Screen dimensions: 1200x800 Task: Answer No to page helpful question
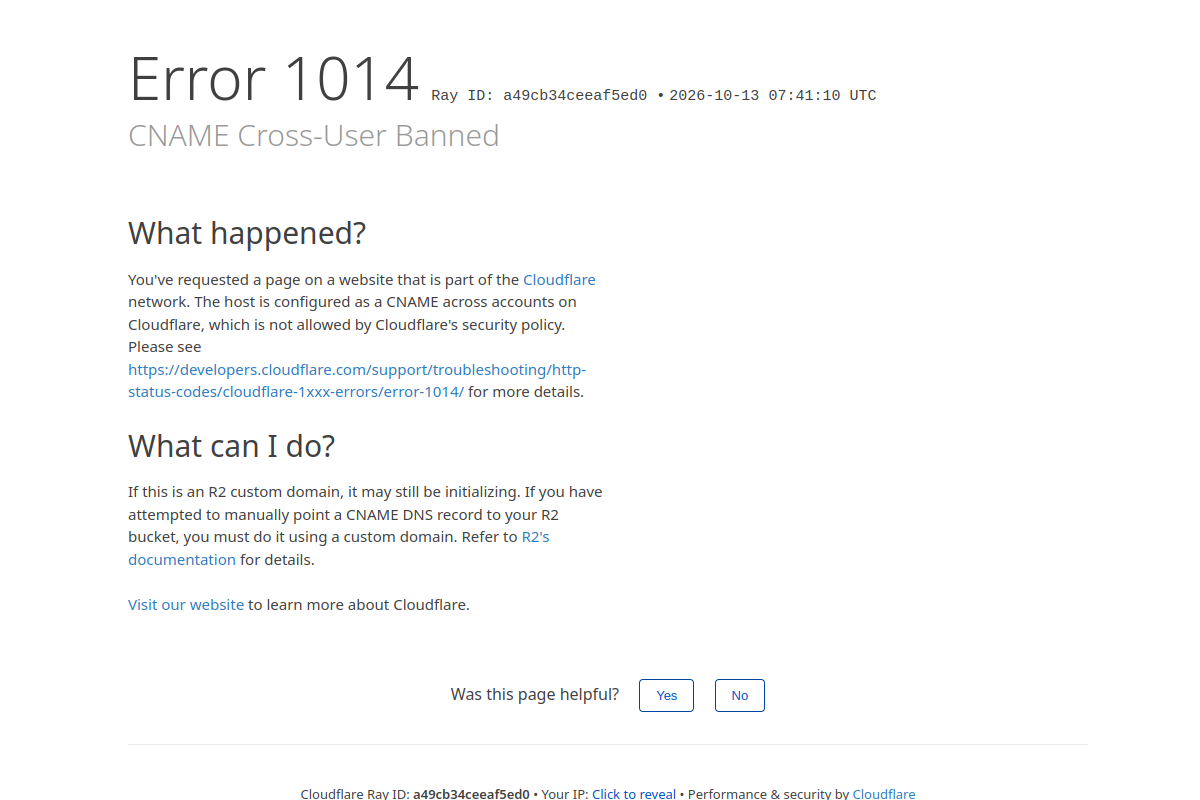pos(740,696)
